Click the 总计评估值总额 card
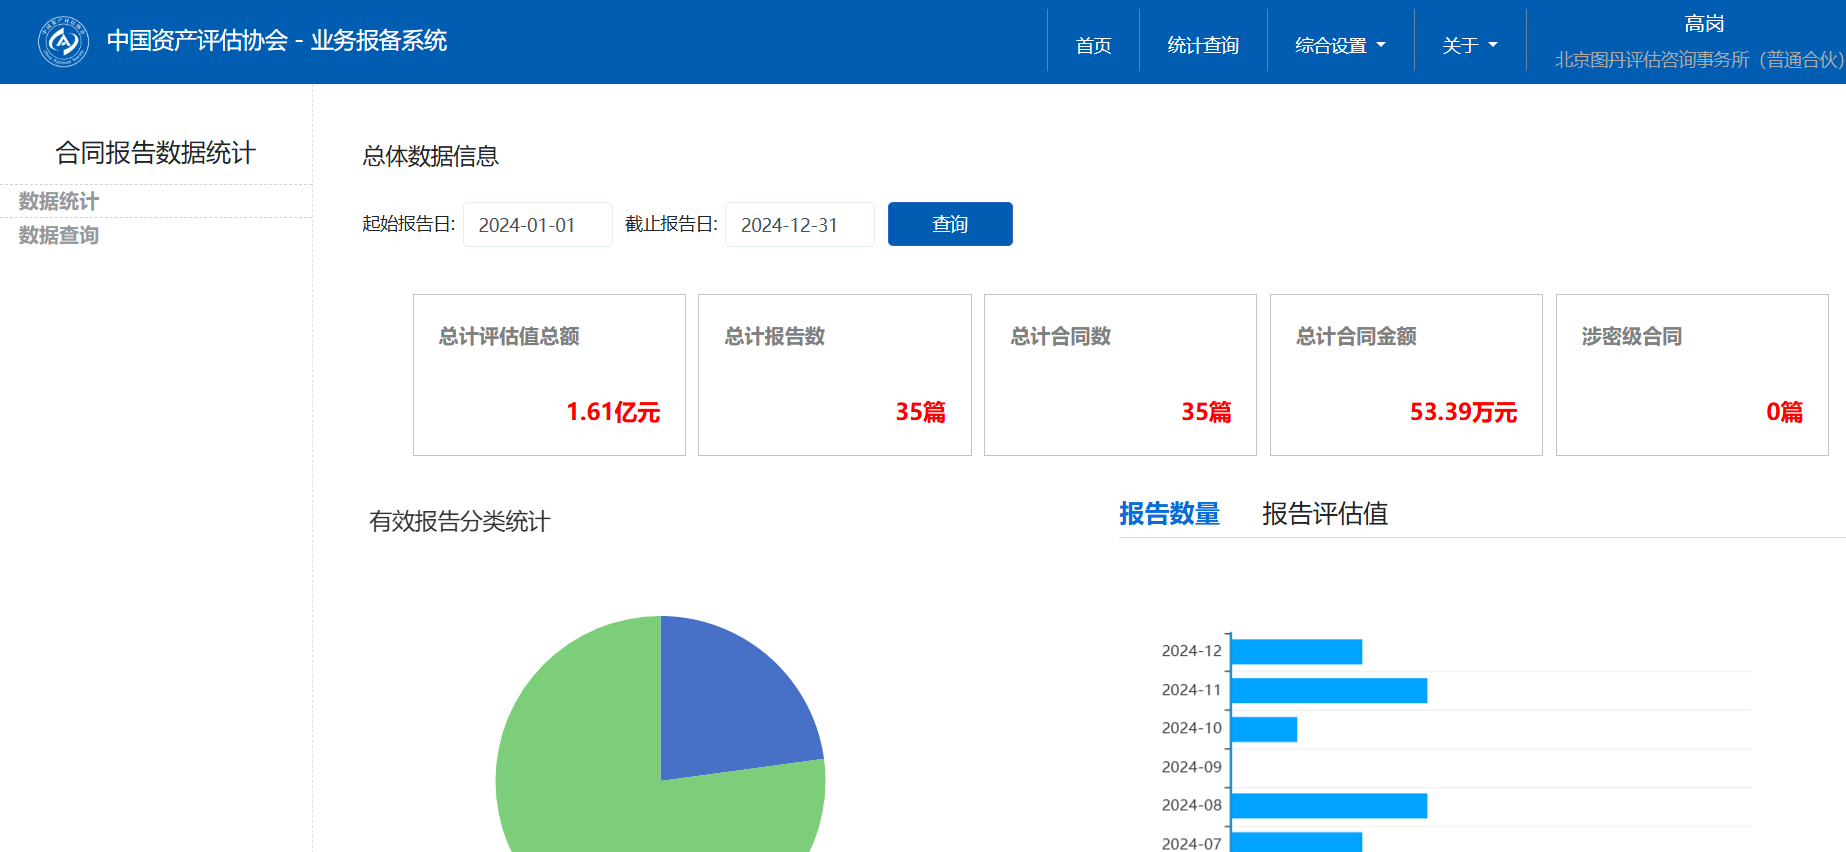Screen dimensions: 1846x852 (x=549, y=375)
